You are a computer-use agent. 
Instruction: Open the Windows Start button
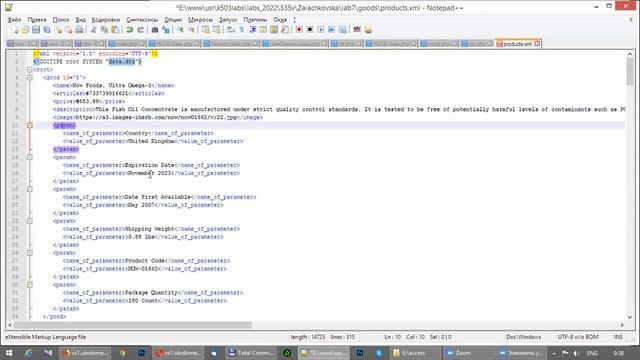9,353
